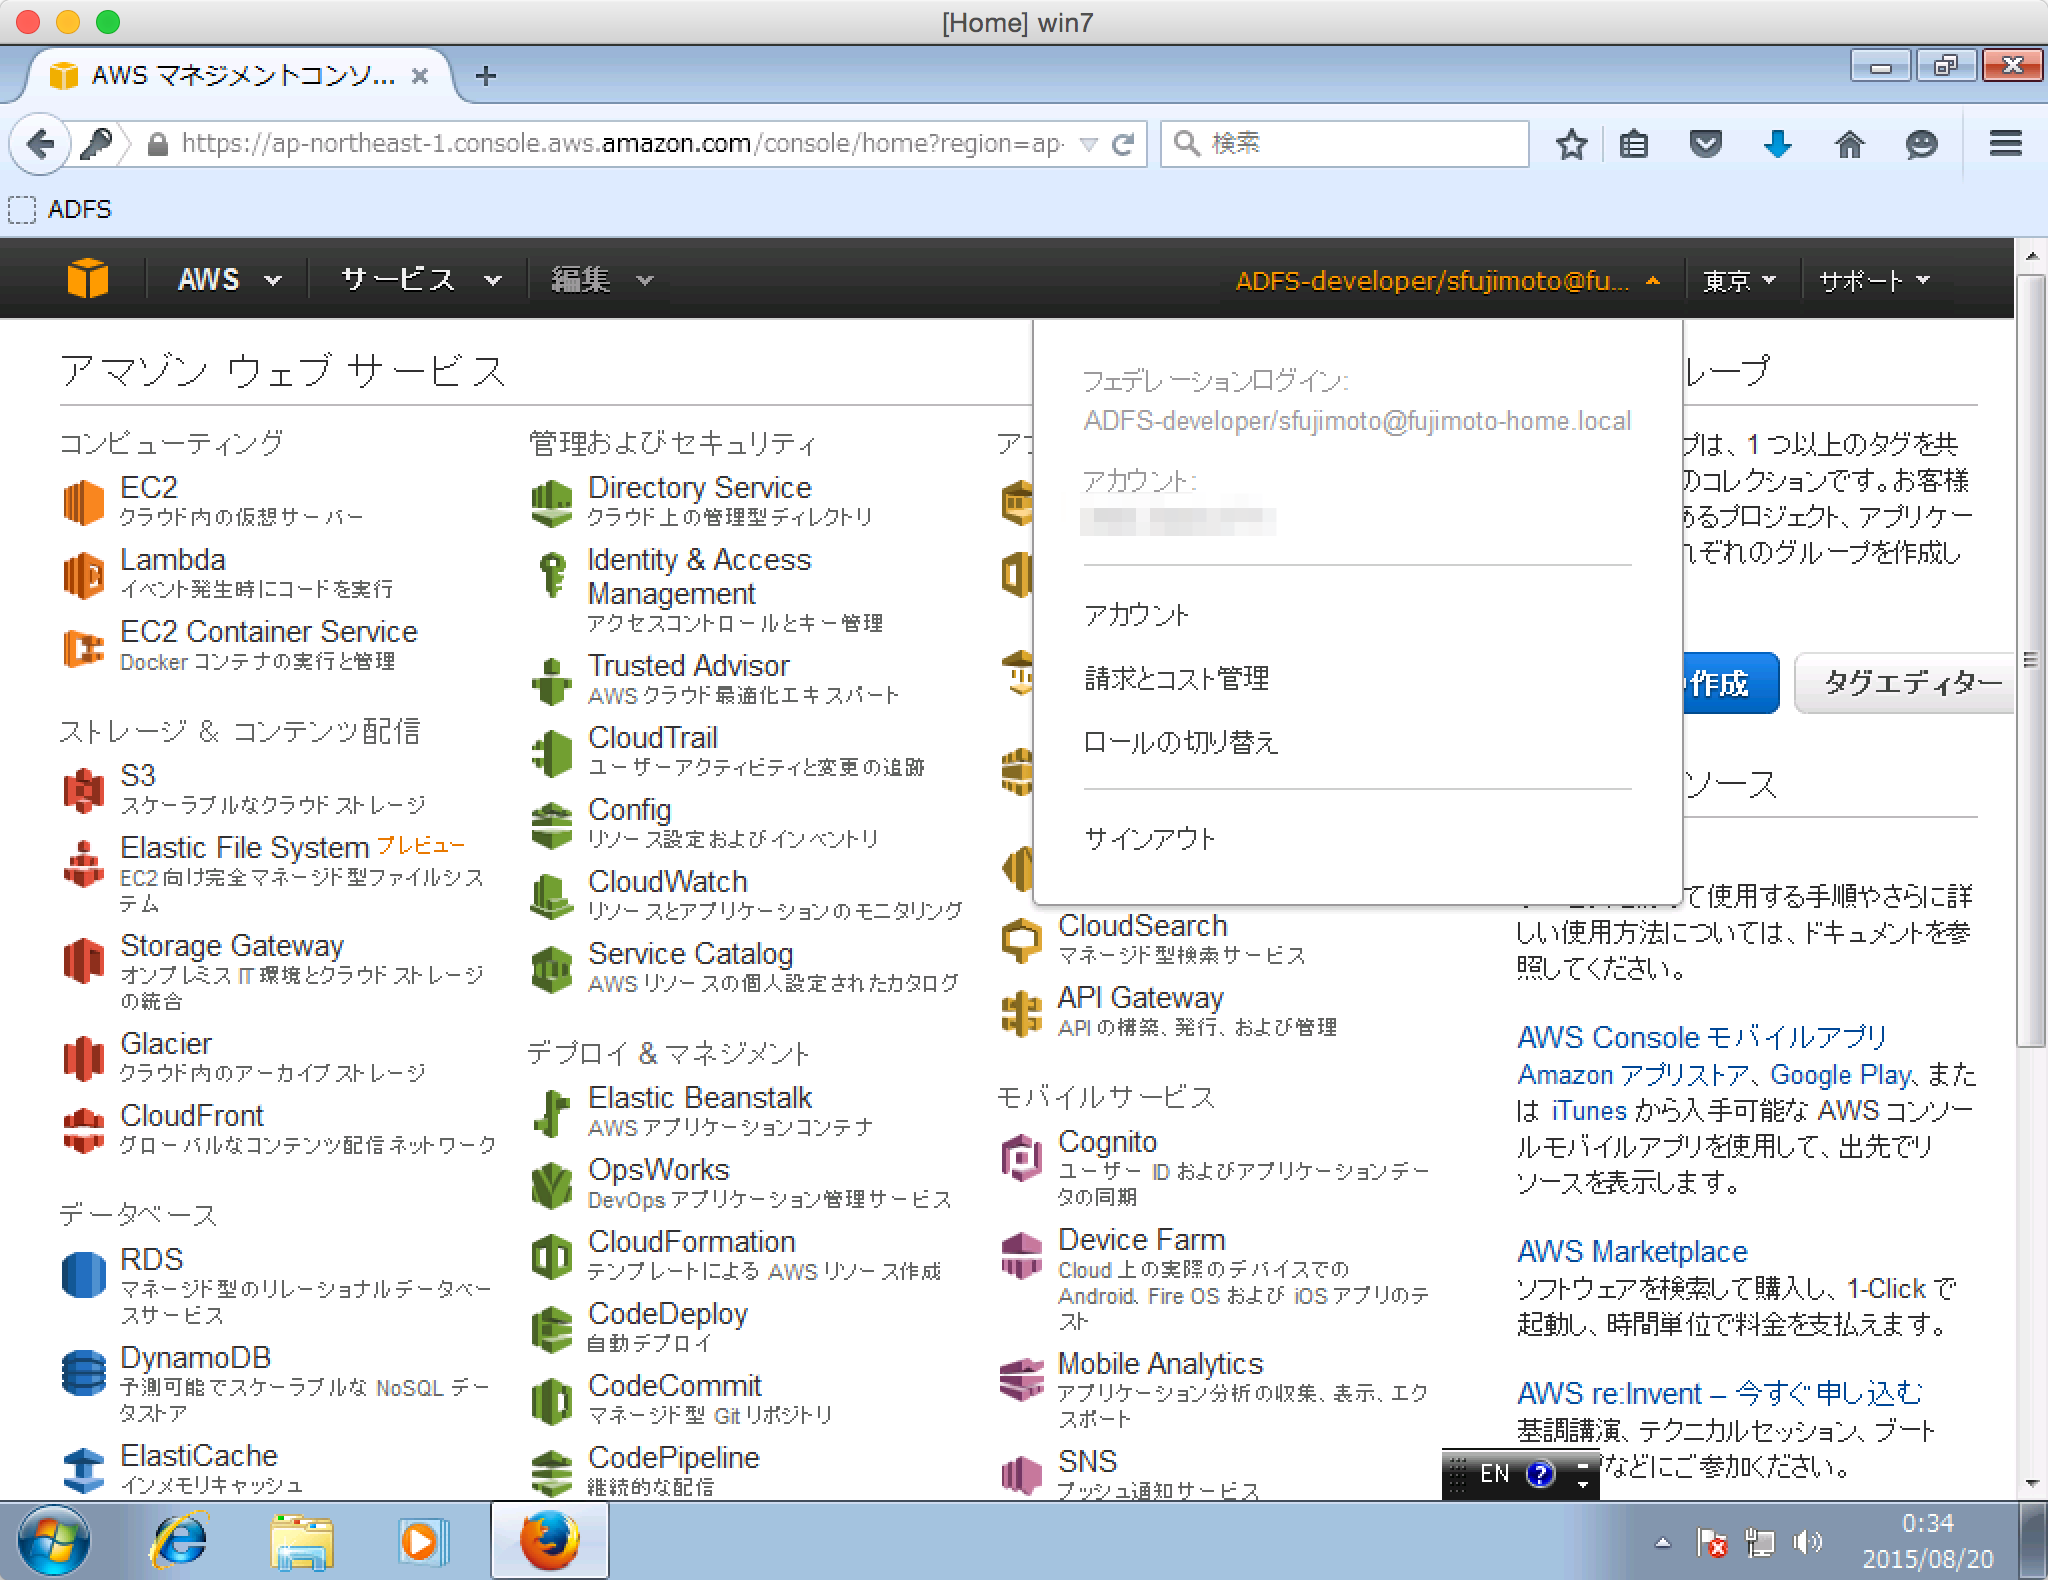The height and width of the screenshot is (1580, 2048).
Task: Click the EC2 service icon
Action: tap(83, 502)
